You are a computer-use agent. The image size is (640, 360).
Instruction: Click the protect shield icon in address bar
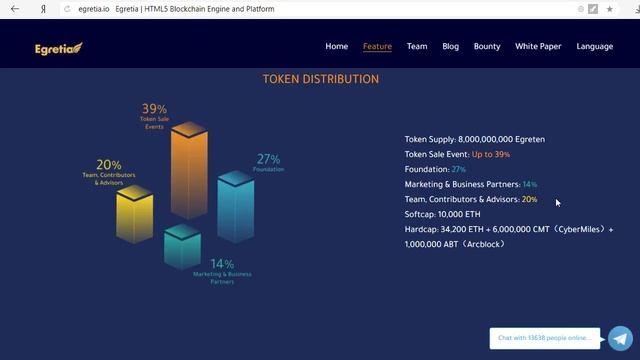pos(580,9)
